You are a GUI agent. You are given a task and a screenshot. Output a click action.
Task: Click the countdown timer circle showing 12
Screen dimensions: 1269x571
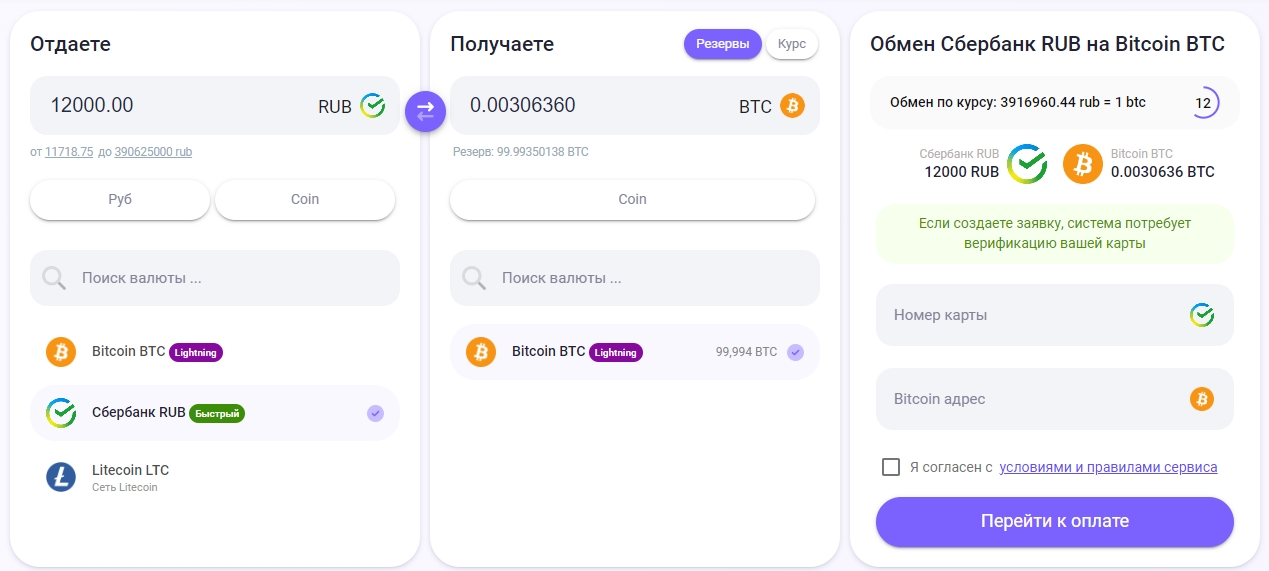pos(1203,103)
